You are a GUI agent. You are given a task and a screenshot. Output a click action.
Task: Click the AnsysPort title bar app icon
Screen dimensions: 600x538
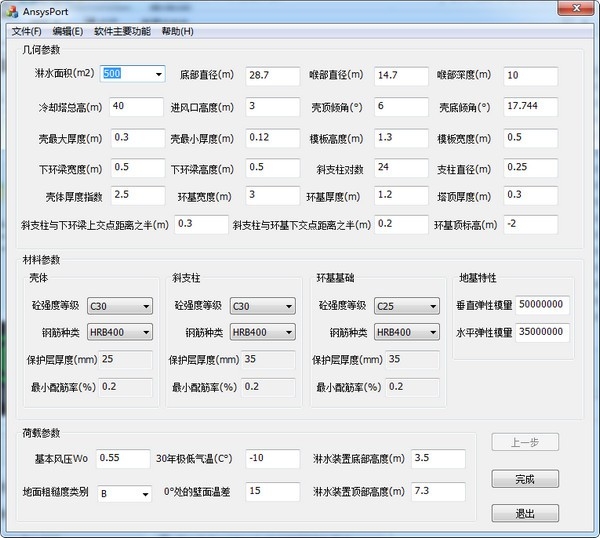click(x=12, y=12)
